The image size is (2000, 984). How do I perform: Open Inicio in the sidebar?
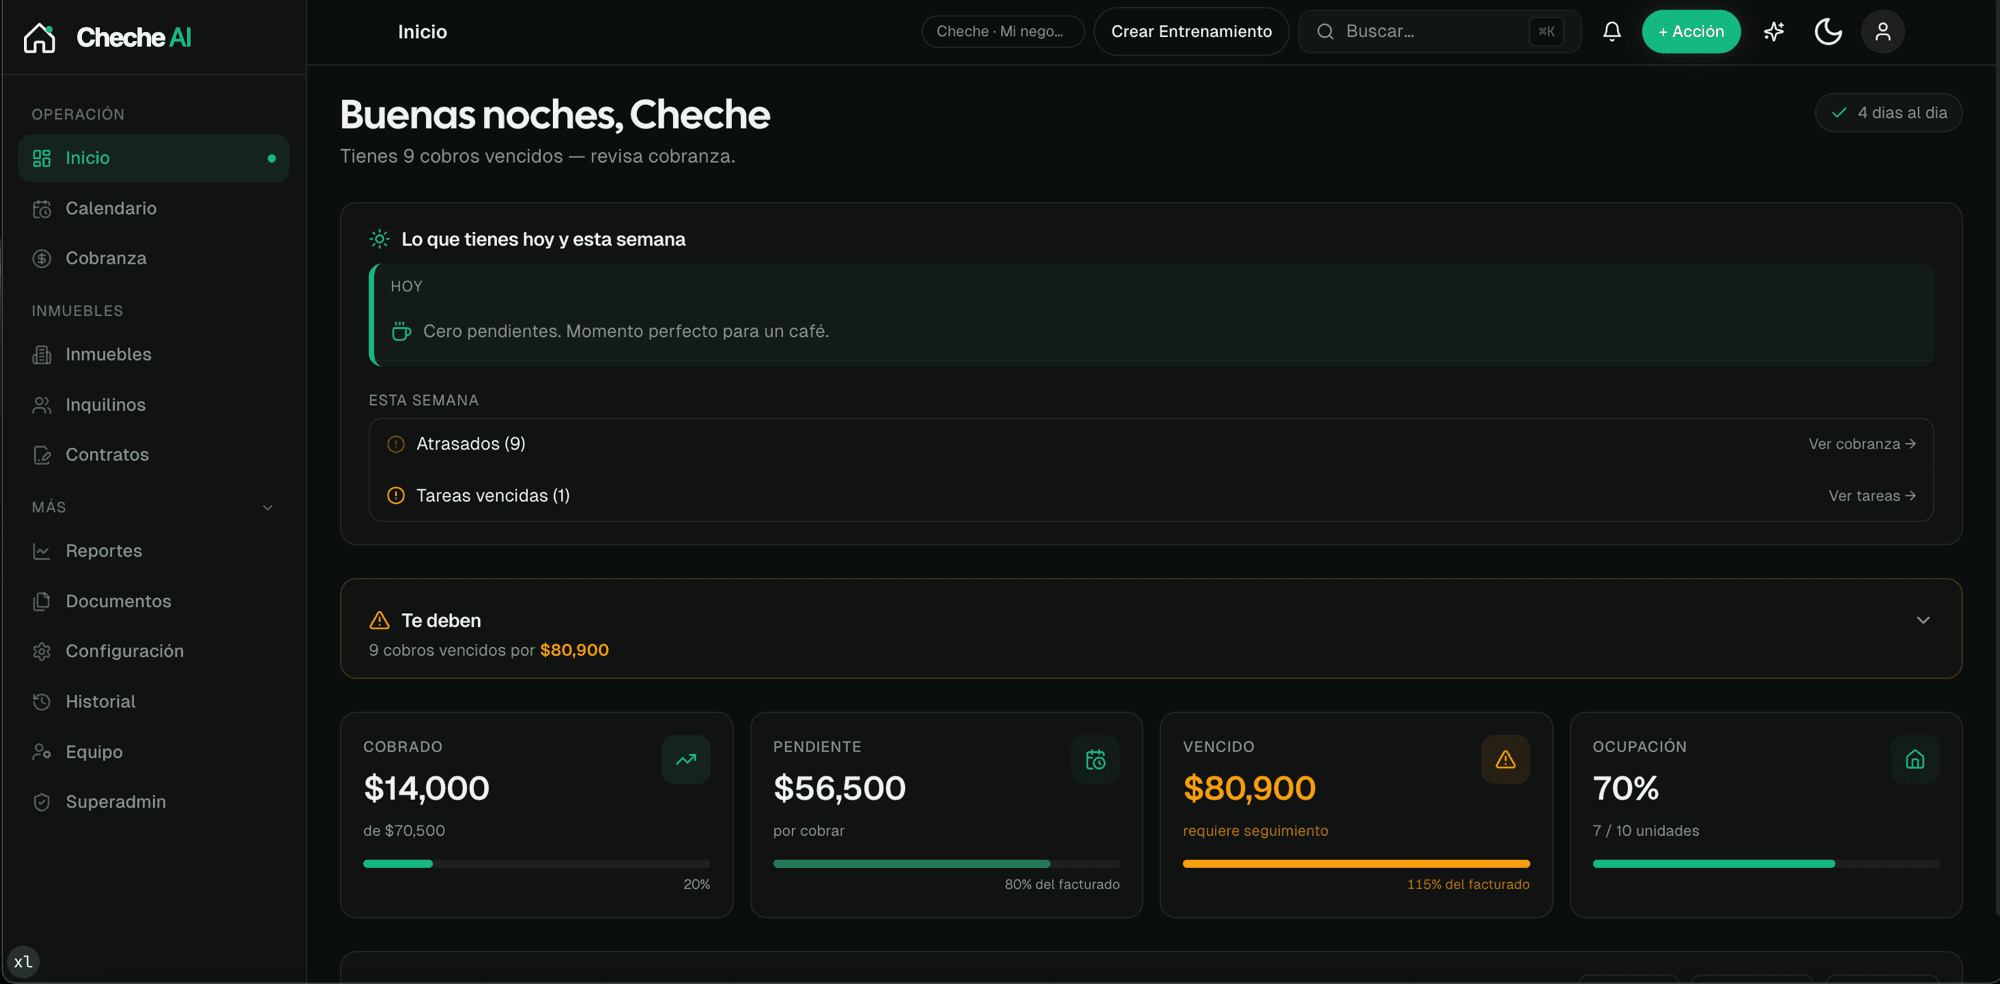pos(153,158)
